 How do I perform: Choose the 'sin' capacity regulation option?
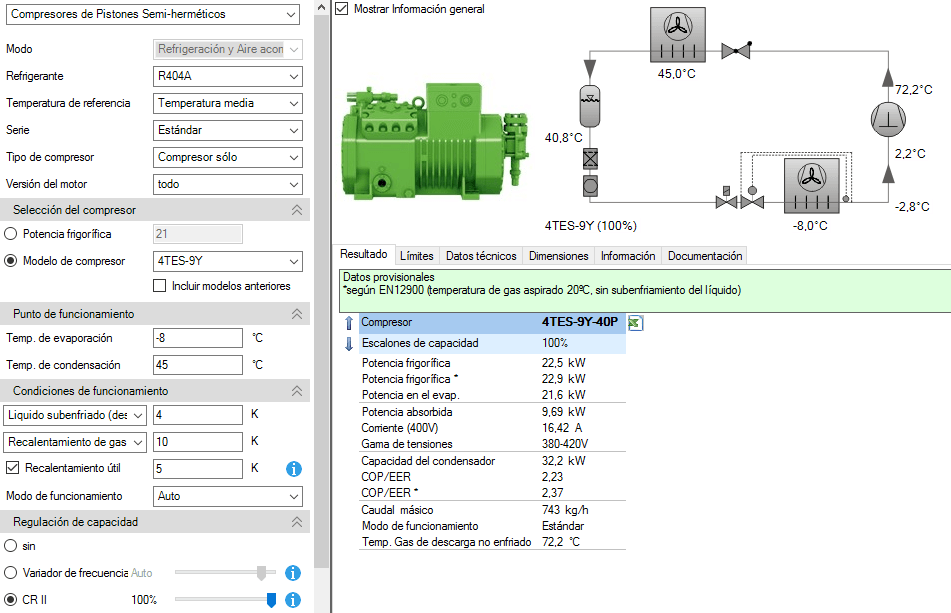11,546
